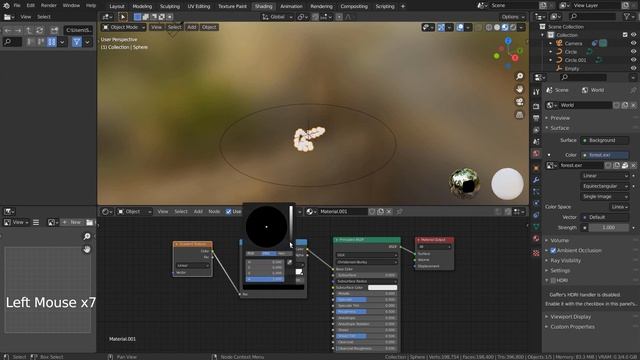Open the Equirectangular projection dropdown
640x360 pixels.
pyautogui.click(x=604, y=186)
